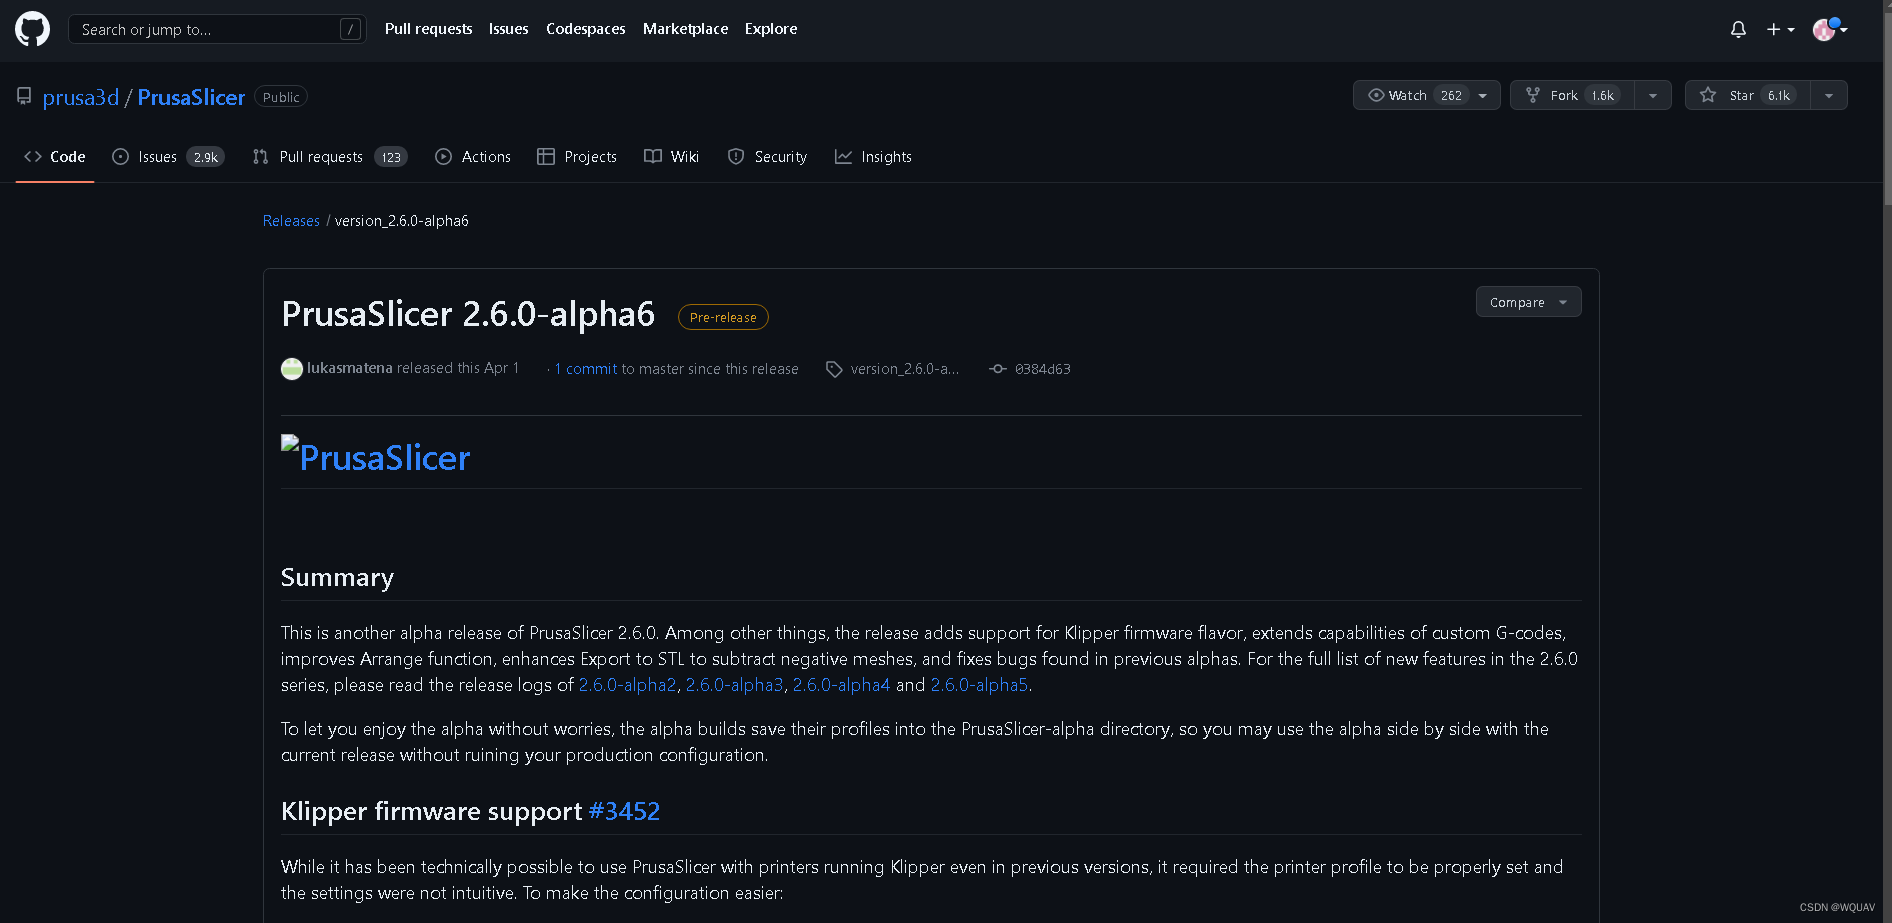Click the repository book icon

(x=24, y=96)
